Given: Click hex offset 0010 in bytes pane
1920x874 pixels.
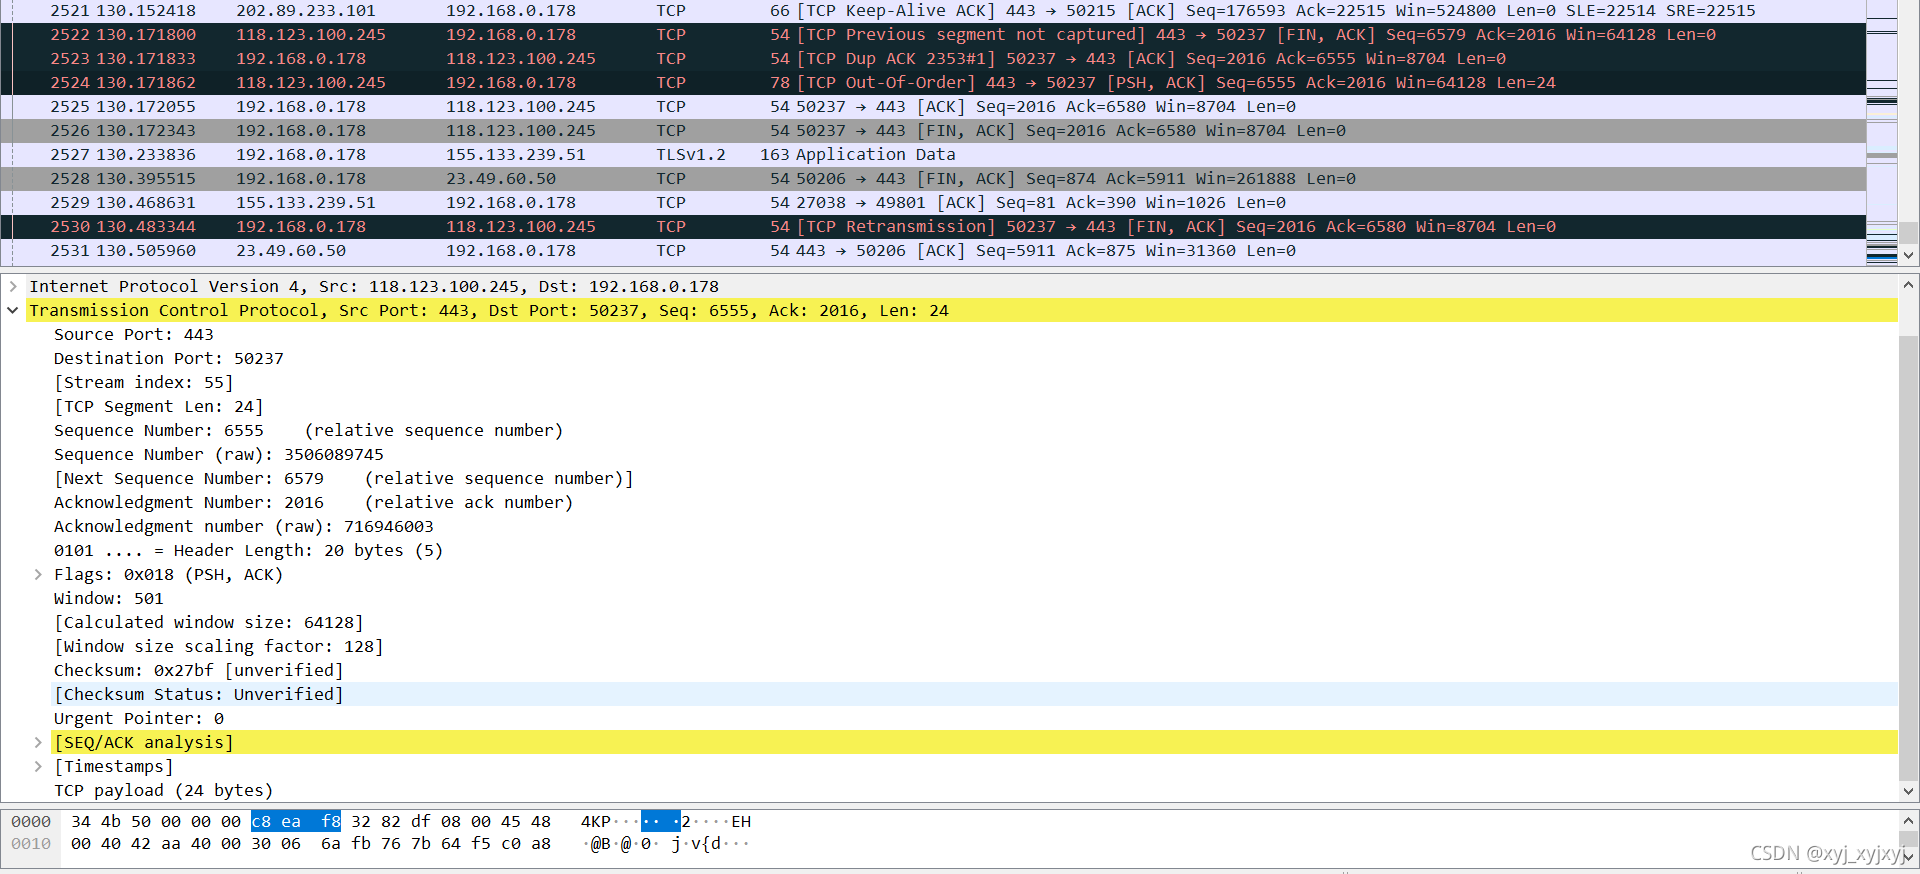Looking at the screenshot, I should 31,843.
